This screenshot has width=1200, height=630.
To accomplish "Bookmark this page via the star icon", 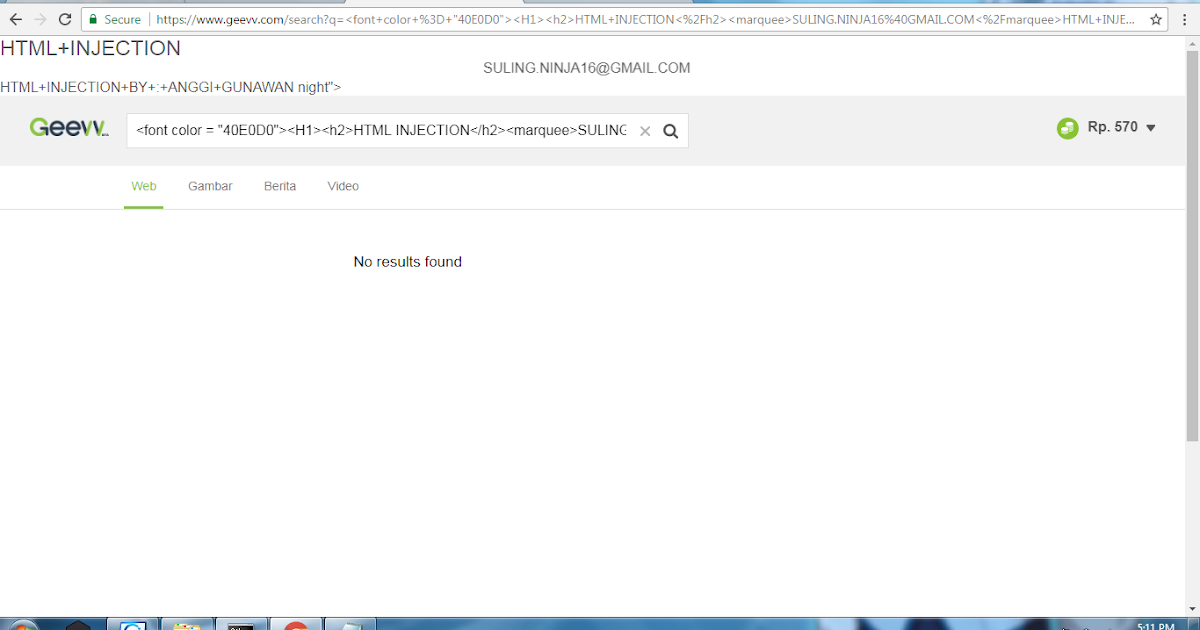I will (x=1155, y=18).
